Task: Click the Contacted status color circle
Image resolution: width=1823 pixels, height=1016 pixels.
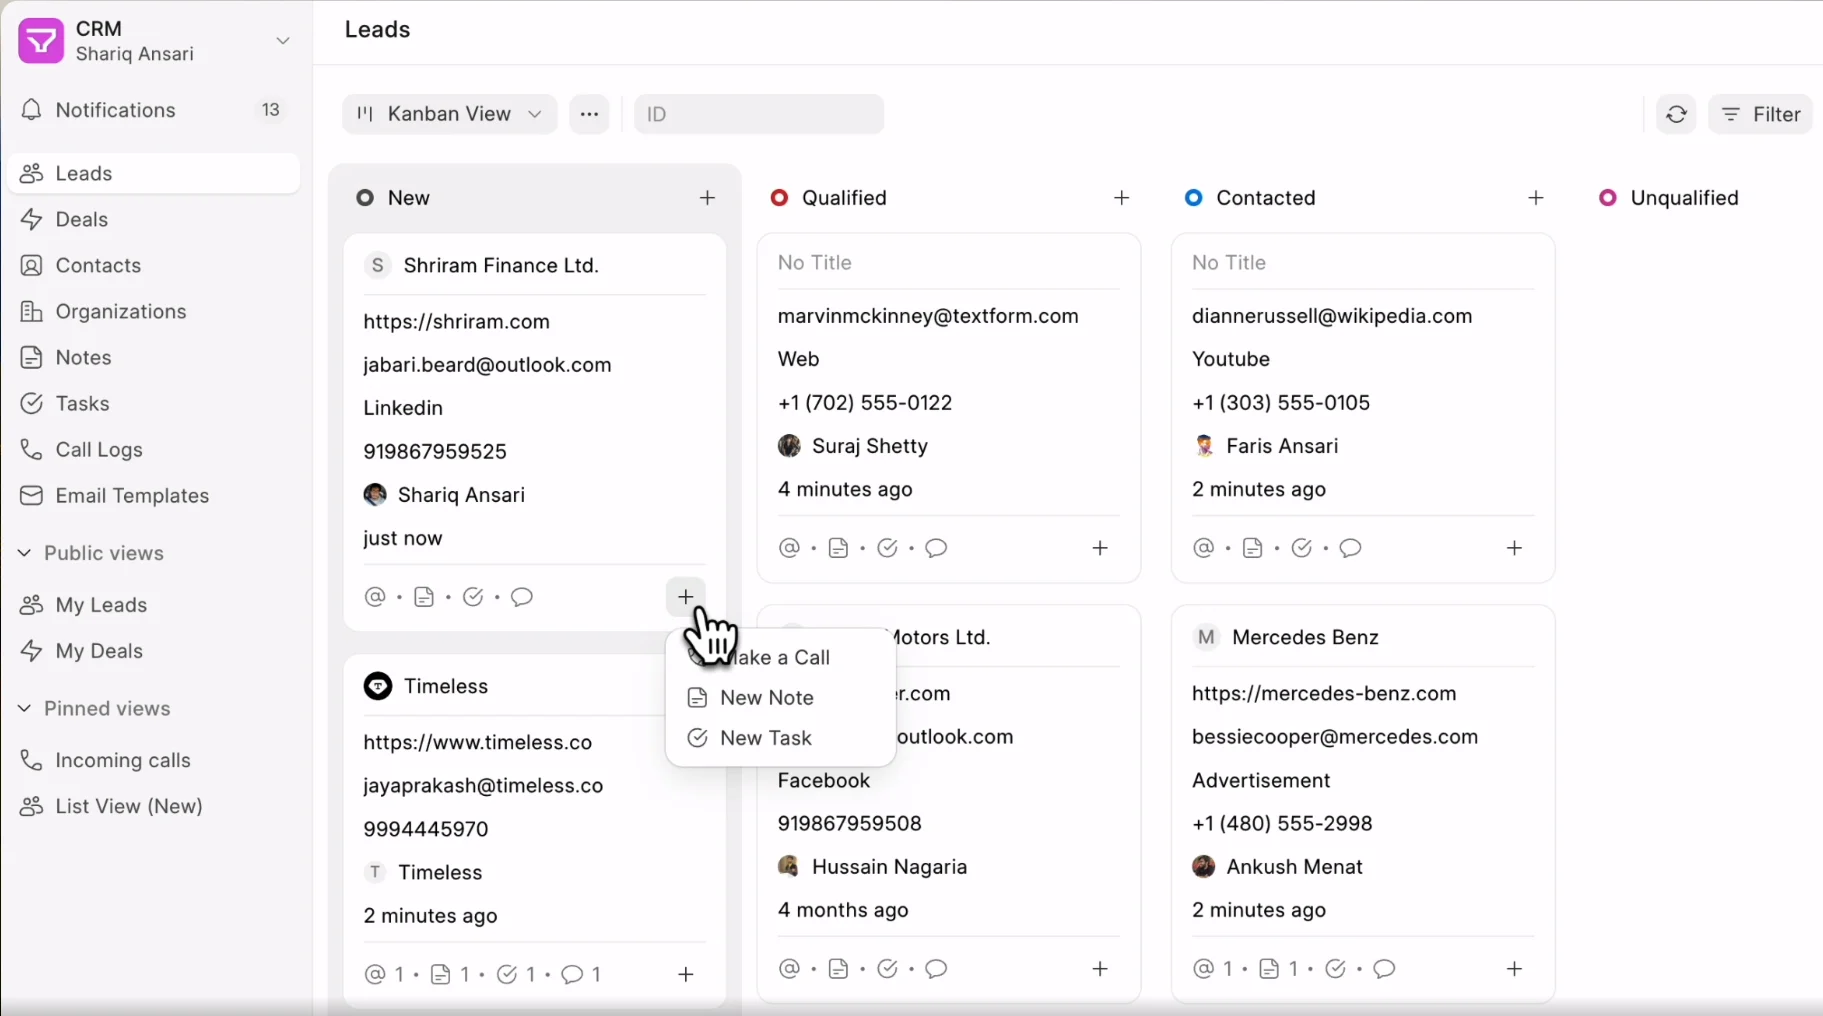Action: click(x=1193, y=198)
